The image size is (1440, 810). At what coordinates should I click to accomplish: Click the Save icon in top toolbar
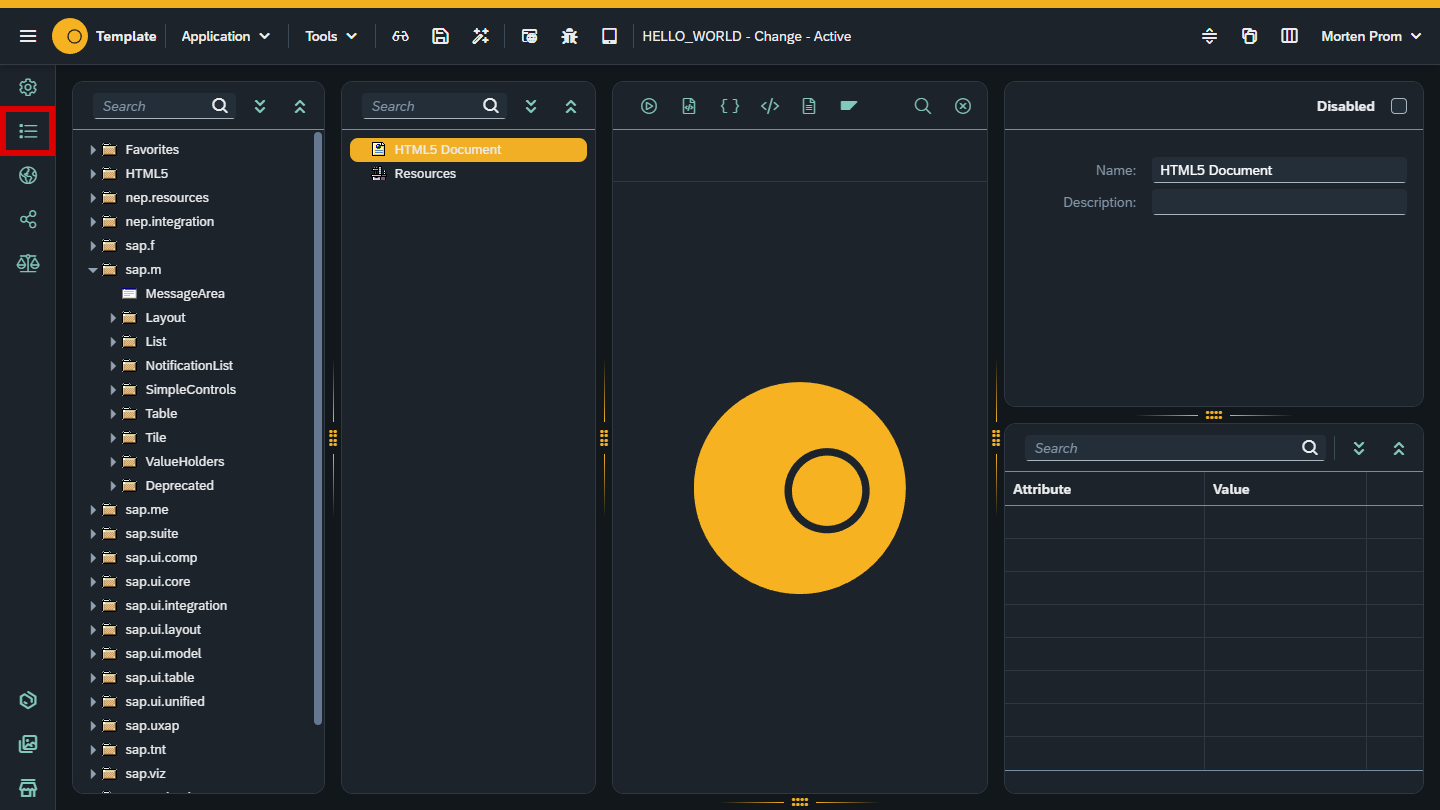coord(440,36)
